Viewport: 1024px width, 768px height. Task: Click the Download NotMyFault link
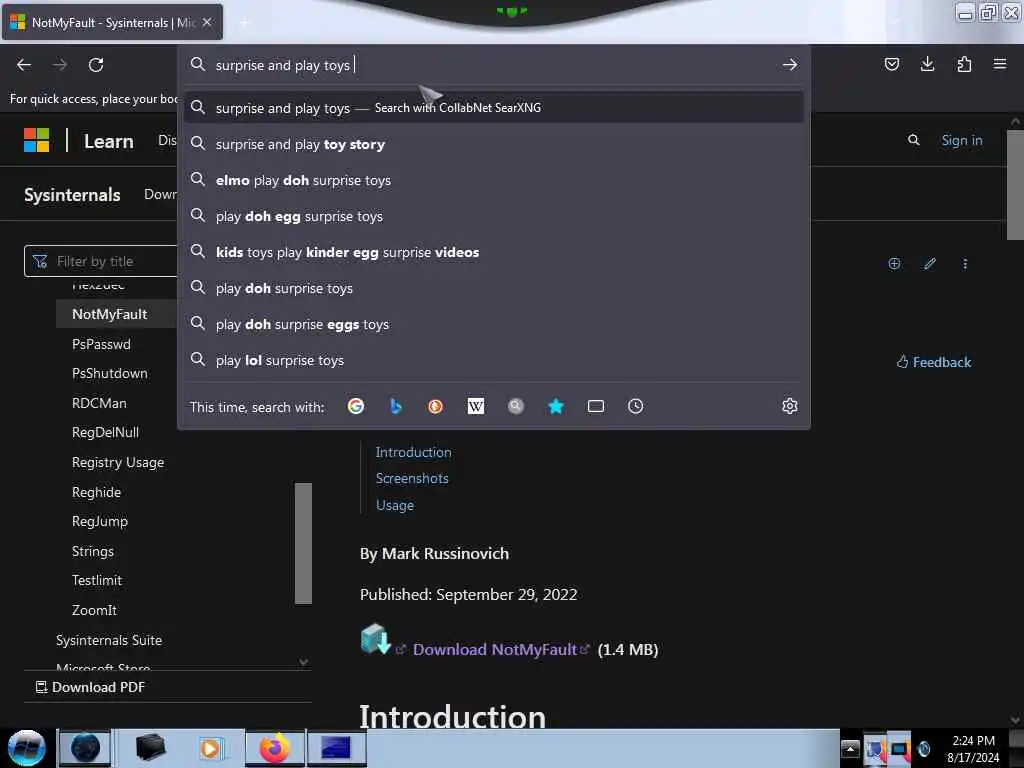(495, 649)
